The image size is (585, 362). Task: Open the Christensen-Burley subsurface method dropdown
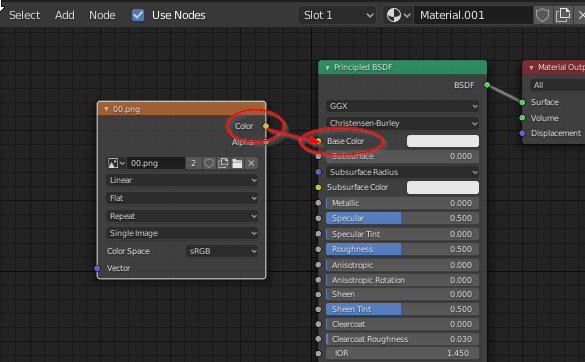pos(402,123)
